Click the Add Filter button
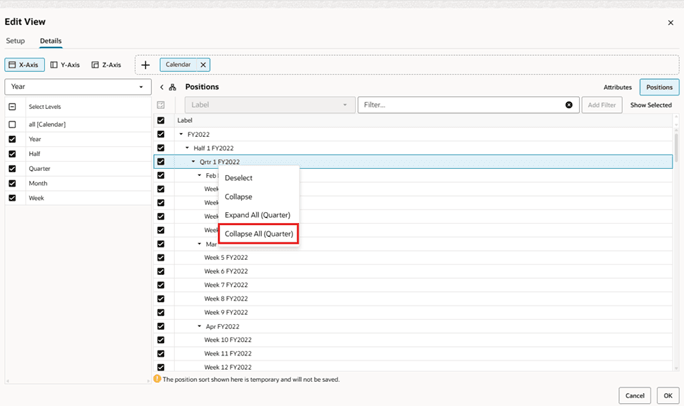684x406 pixels. click(x=602, y=105)
